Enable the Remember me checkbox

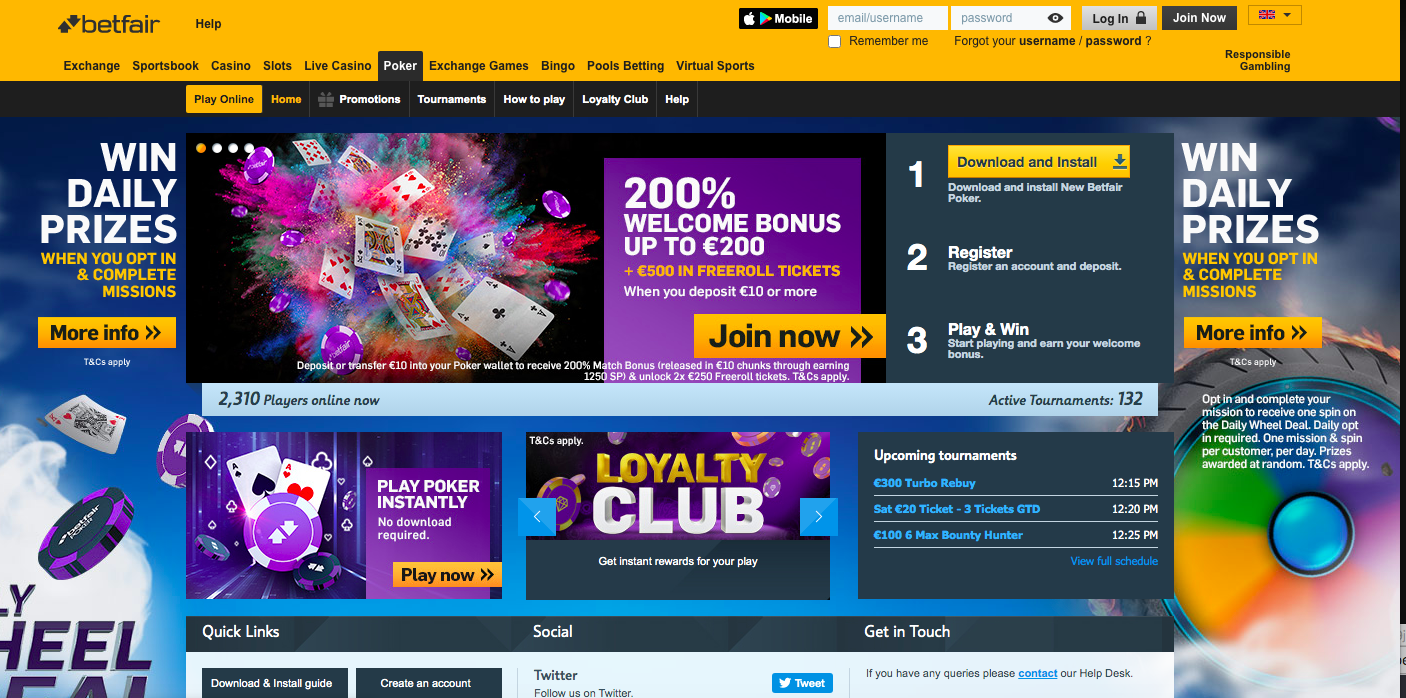[835, 41]
